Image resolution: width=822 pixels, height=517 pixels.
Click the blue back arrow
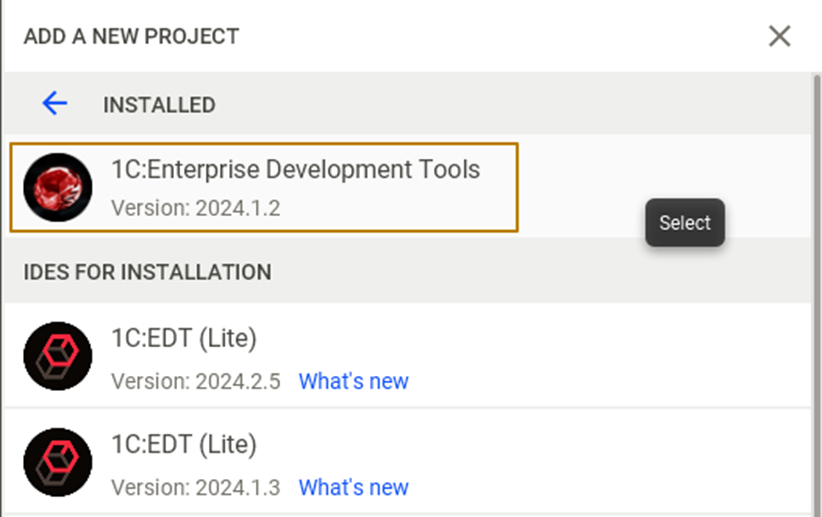tap(54, 103)
